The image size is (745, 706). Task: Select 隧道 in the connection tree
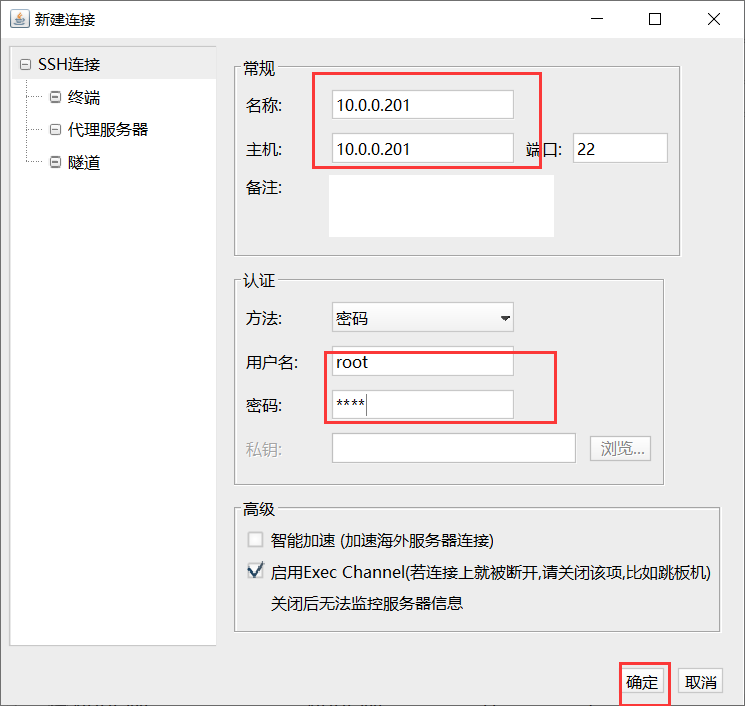(x=84, y=162)
